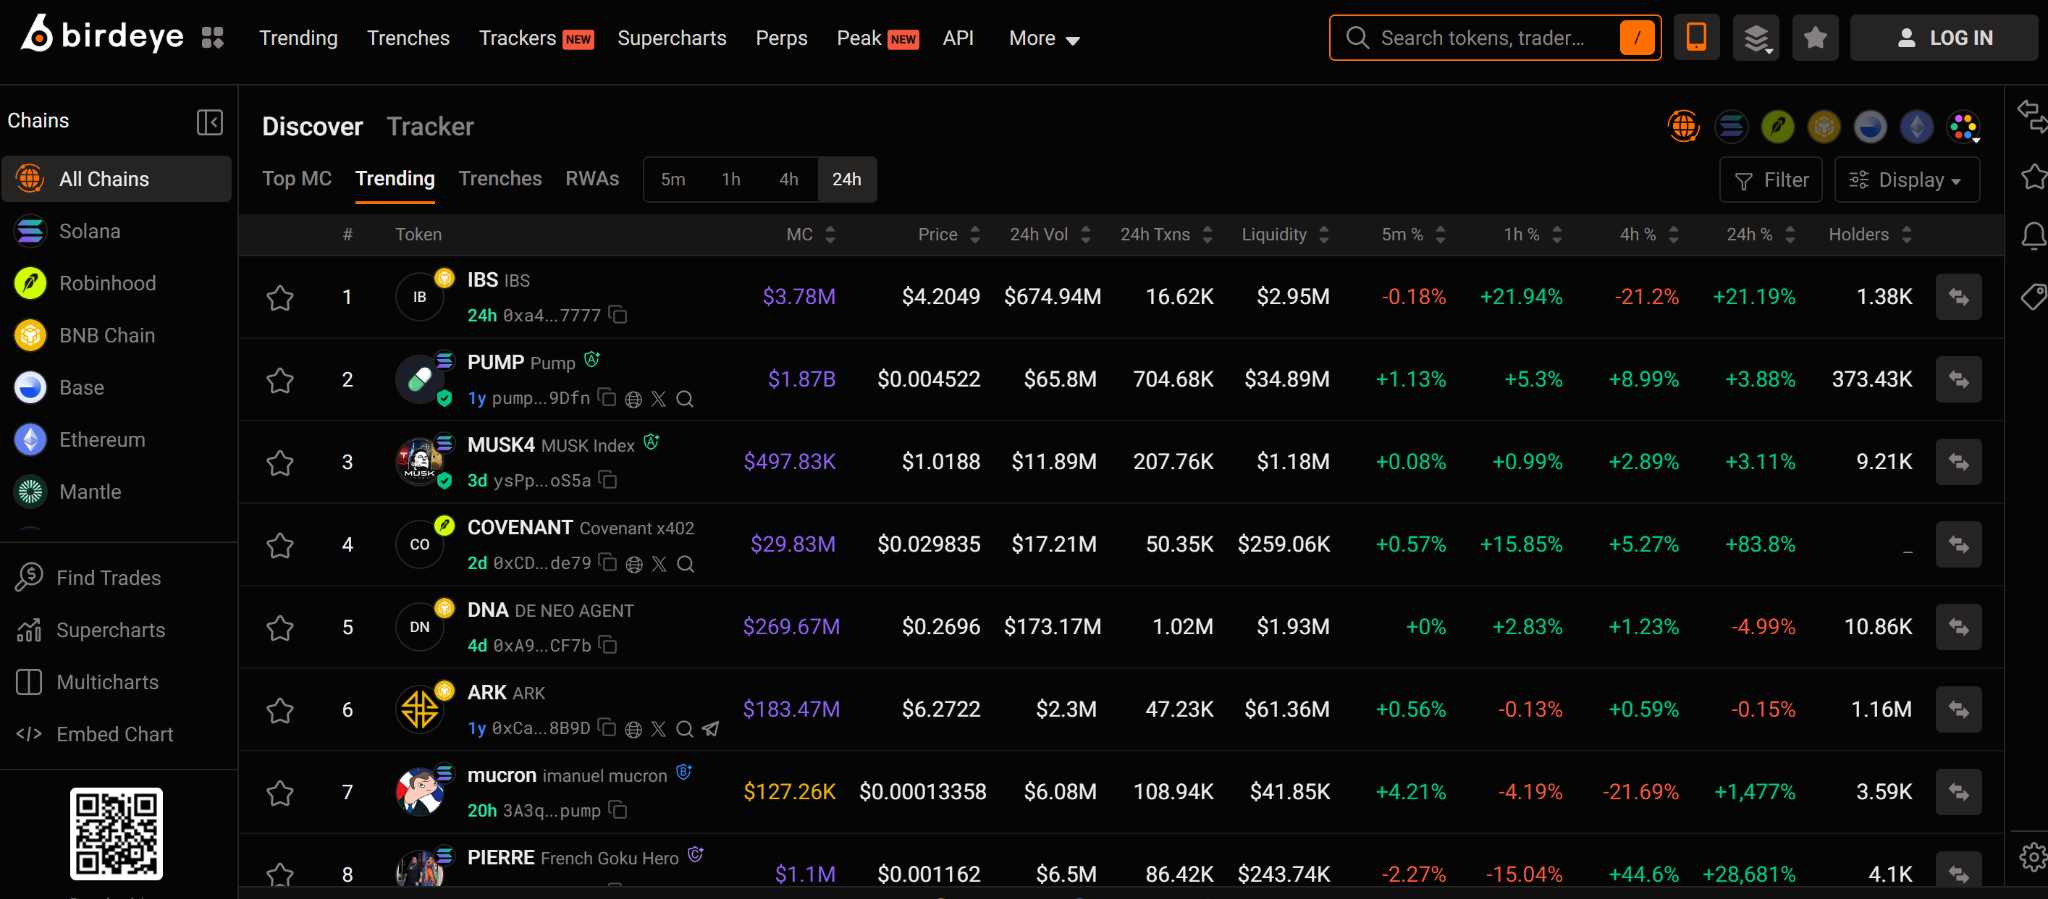Favorite the ARK token star
Viewport: 2048px width, 899px height.
pos(280,710)
